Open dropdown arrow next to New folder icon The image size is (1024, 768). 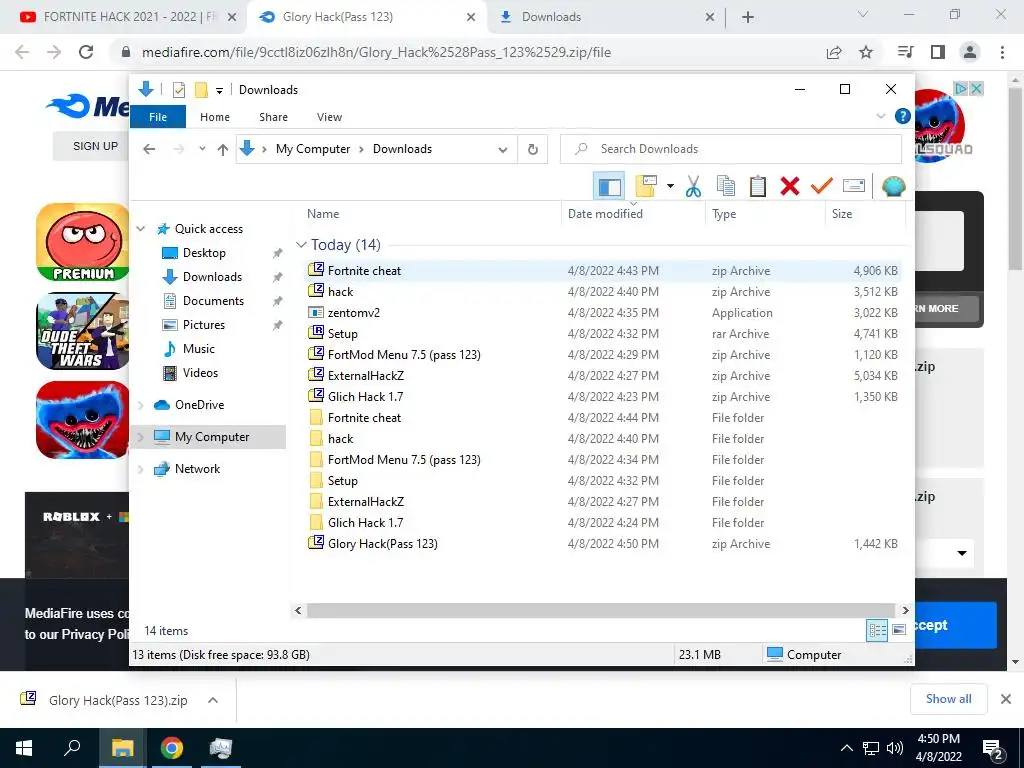coord(670,186)
